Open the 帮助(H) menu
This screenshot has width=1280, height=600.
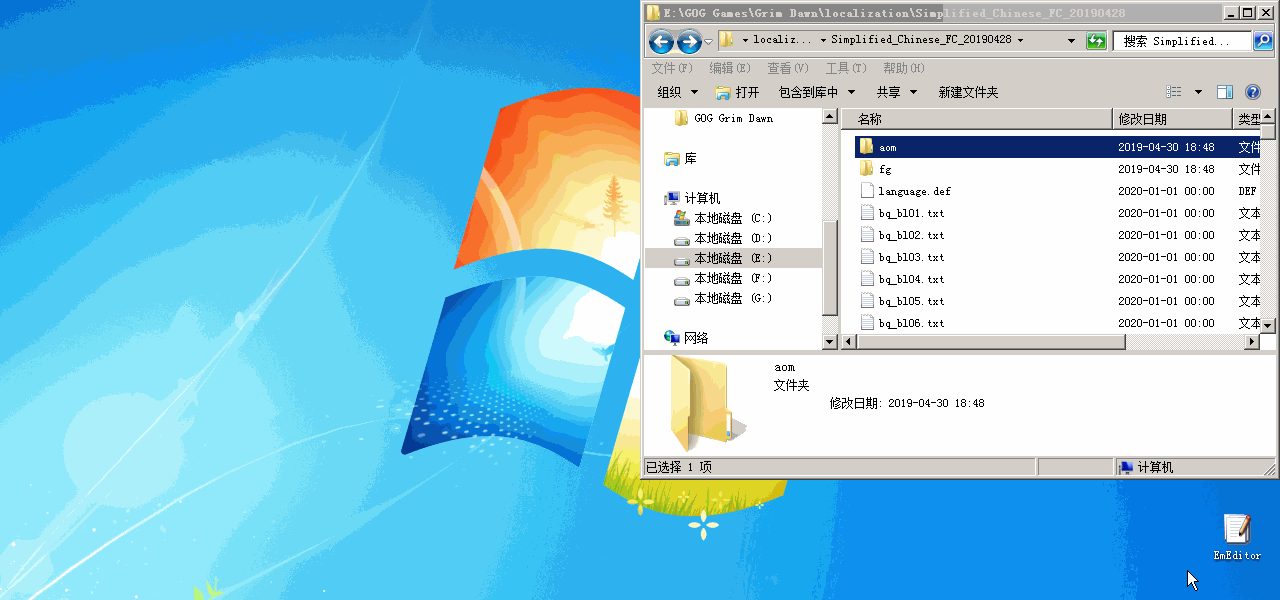pyautogui.click(x=904, y=68)
